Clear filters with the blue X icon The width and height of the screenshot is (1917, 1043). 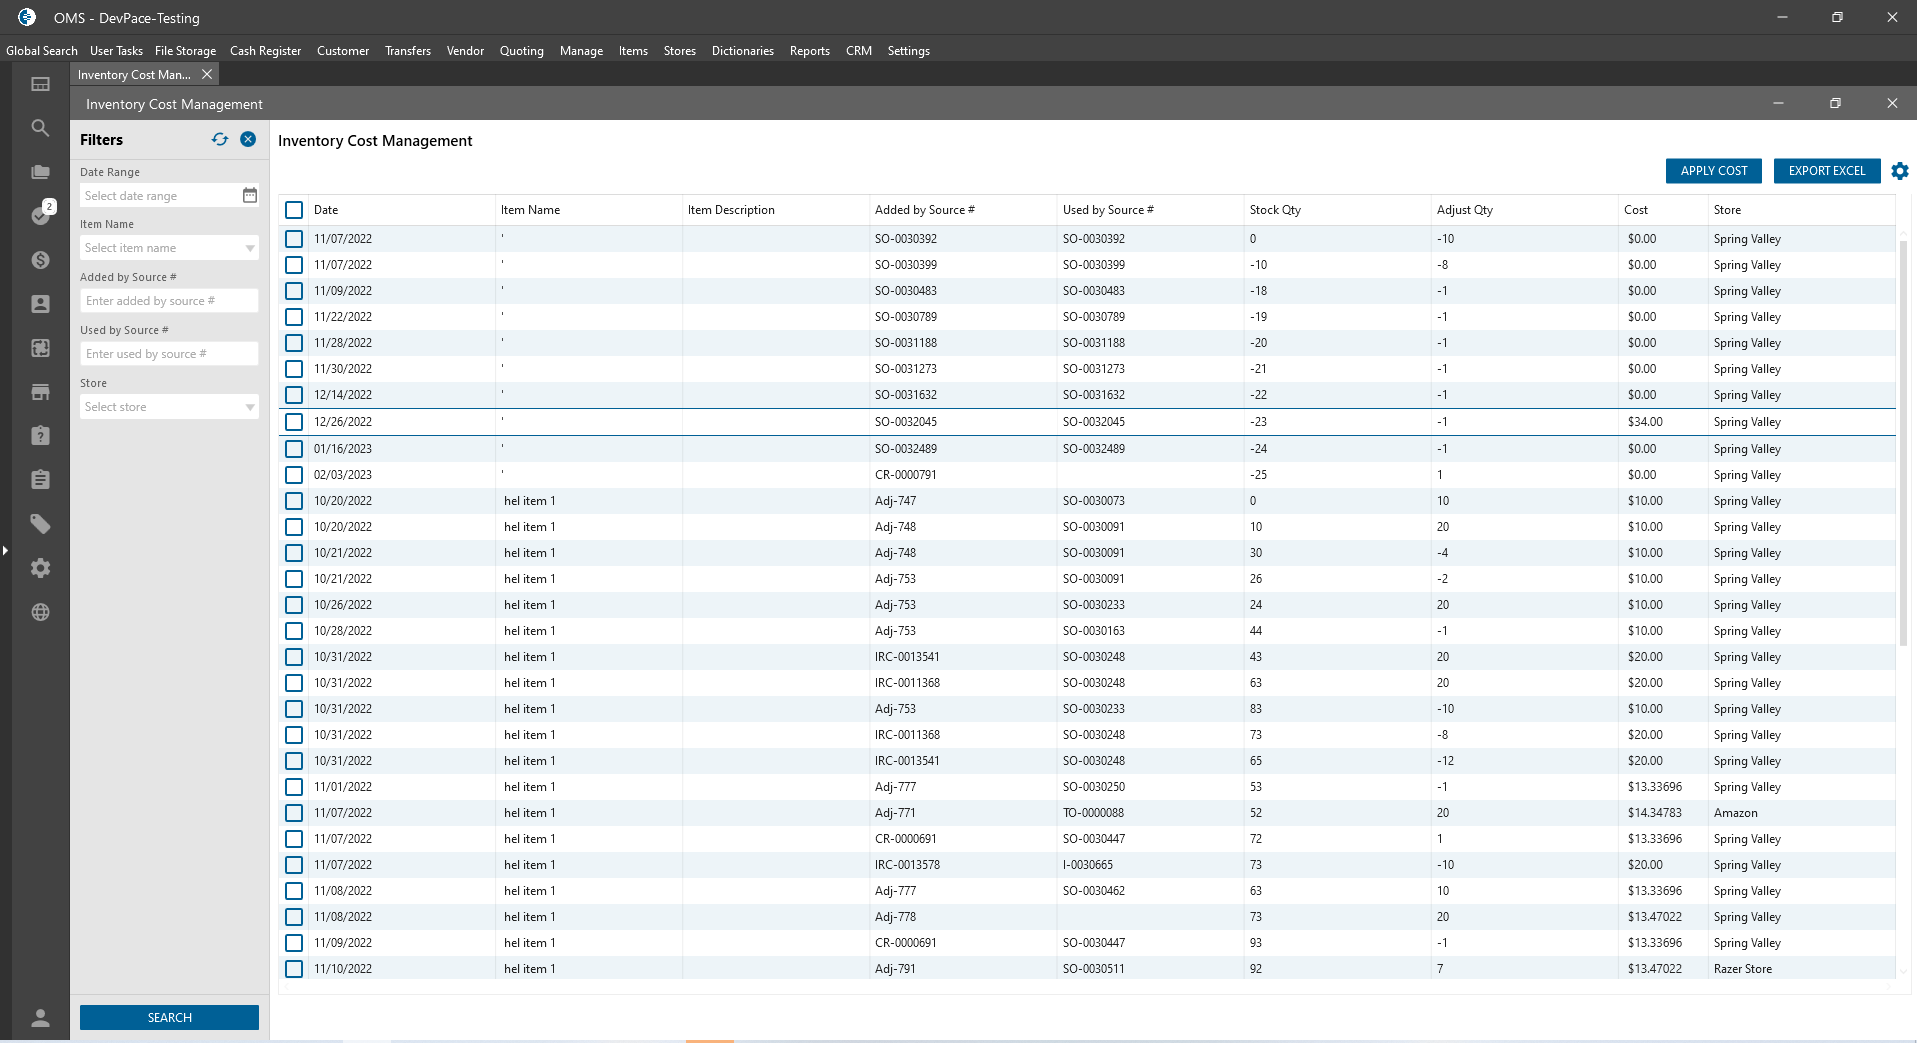pos(248,140)
